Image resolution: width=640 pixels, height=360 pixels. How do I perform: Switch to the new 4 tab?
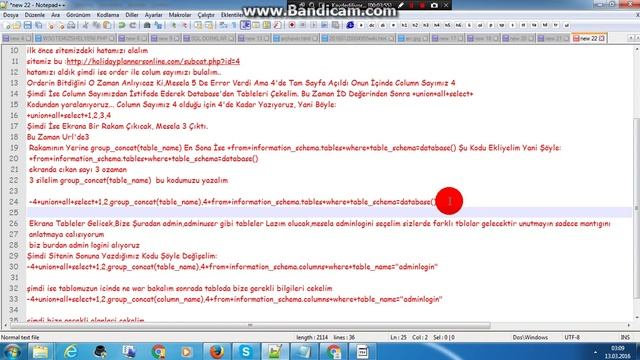(17, 38)
